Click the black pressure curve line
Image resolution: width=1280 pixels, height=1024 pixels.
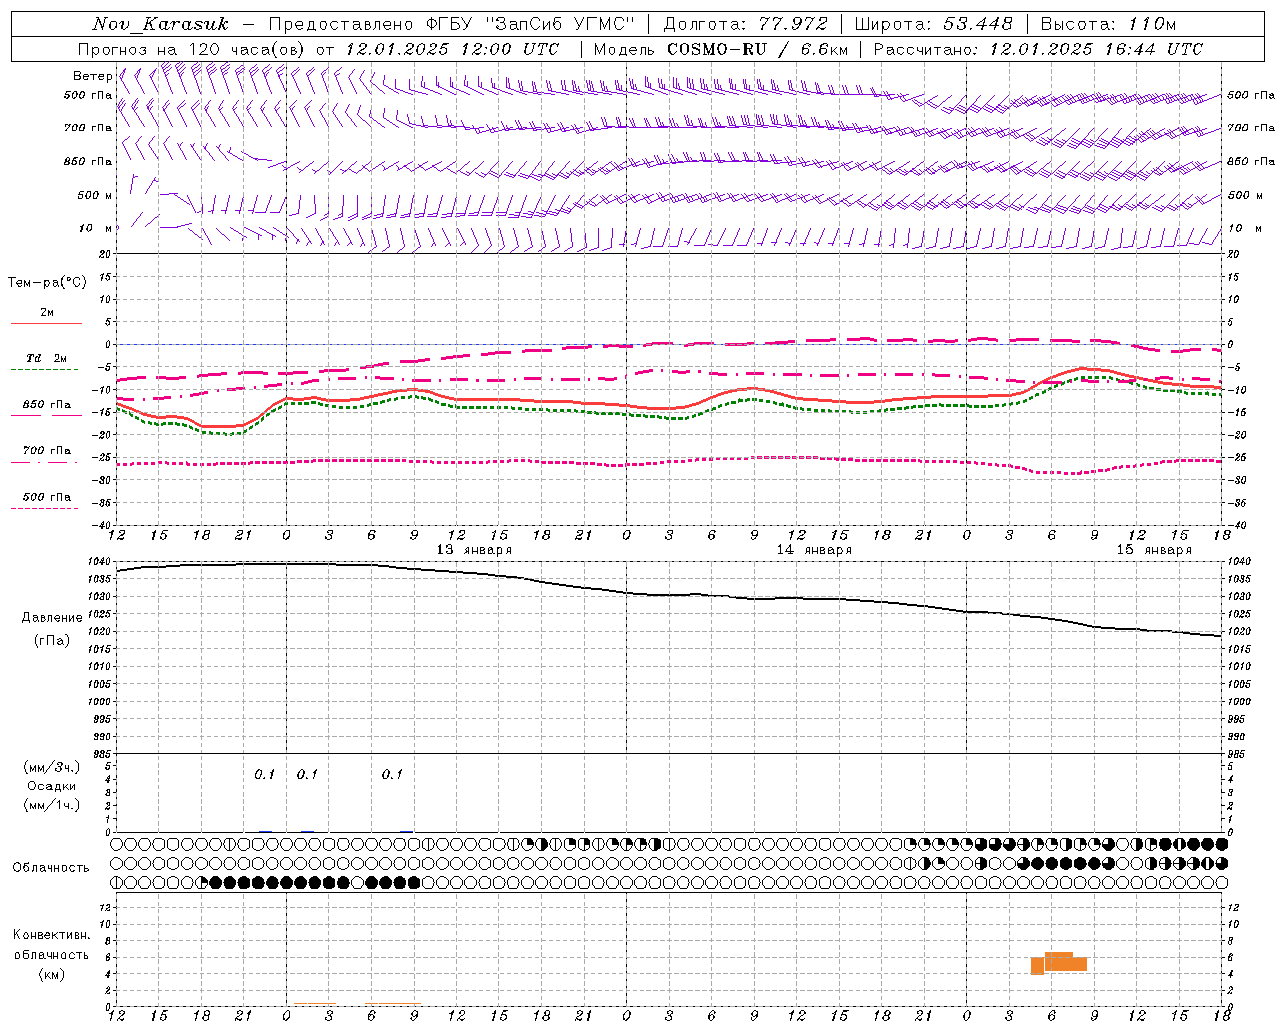point(670,595)
